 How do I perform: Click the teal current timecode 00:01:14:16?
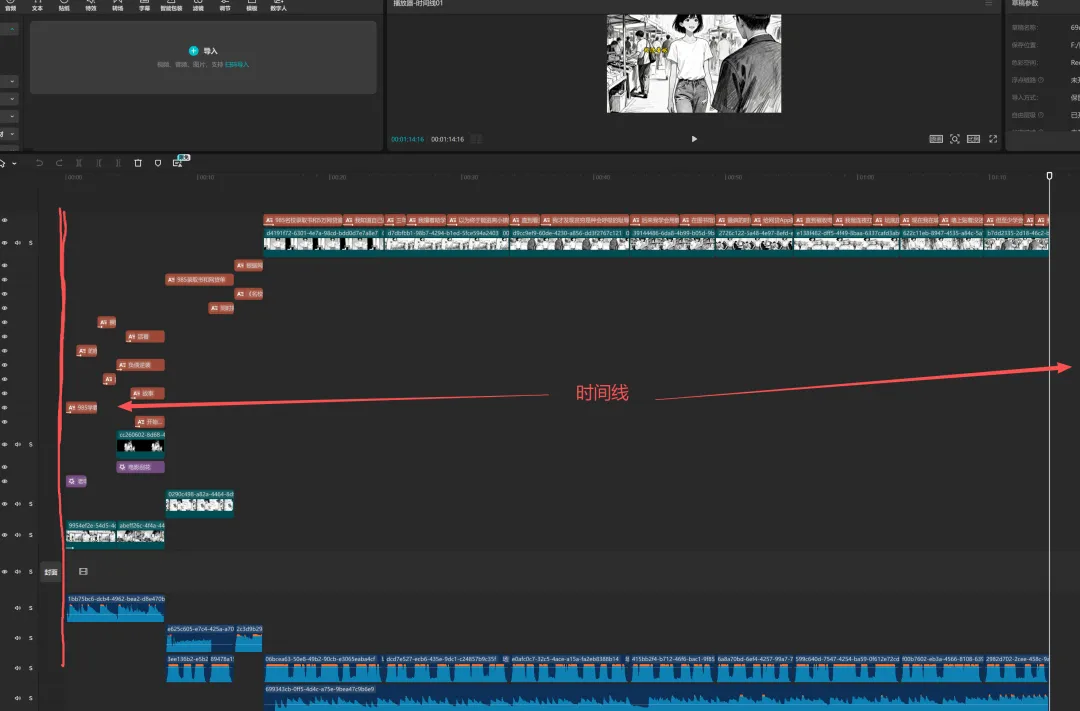(408, 139)
